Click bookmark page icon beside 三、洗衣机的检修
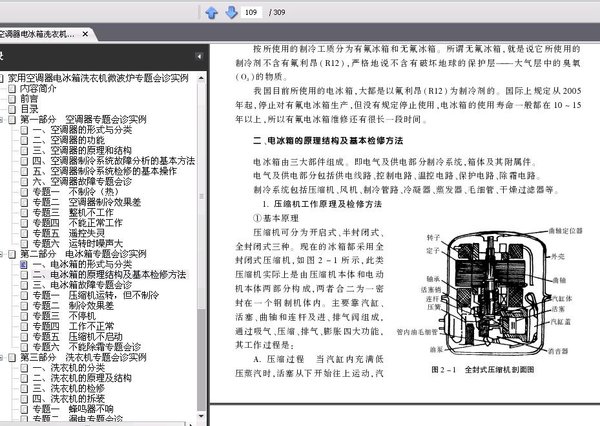 [24, 388]
